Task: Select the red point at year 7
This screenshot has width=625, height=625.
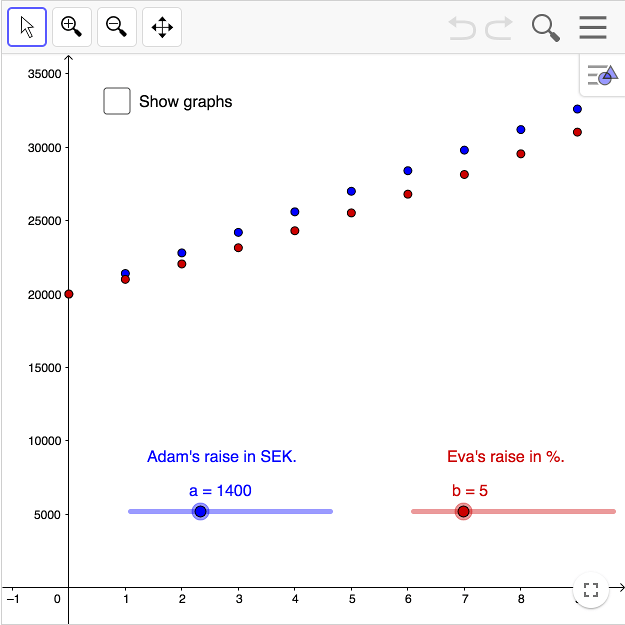Action: 464,175
